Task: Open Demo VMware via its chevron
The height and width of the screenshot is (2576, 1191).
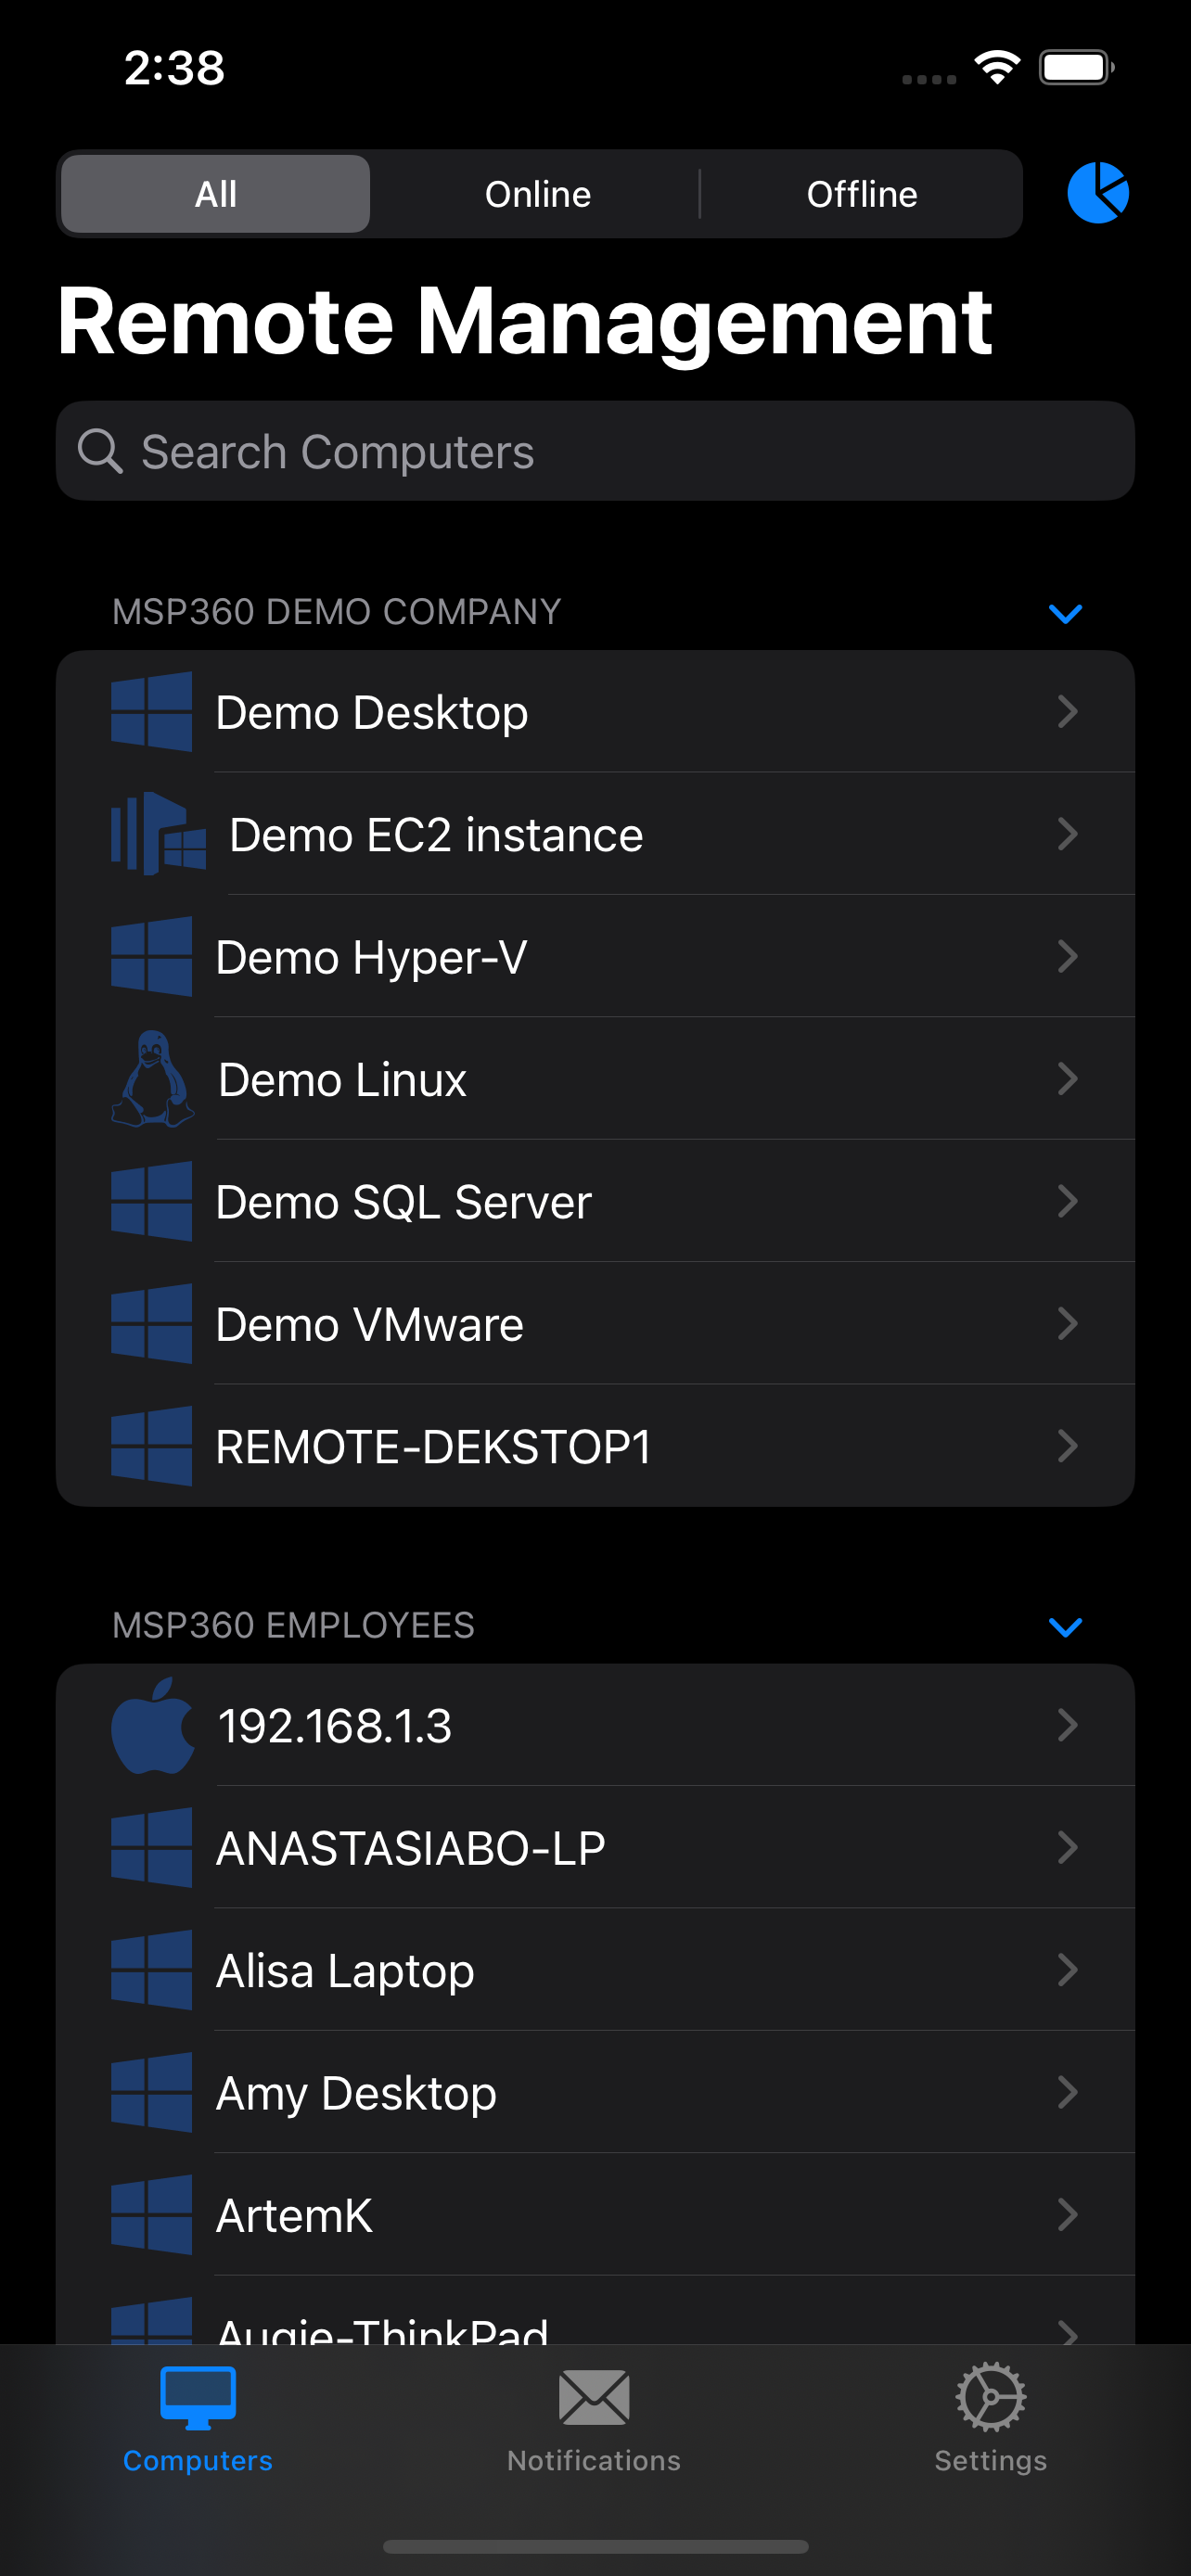Action: tap(1067, 1324)
